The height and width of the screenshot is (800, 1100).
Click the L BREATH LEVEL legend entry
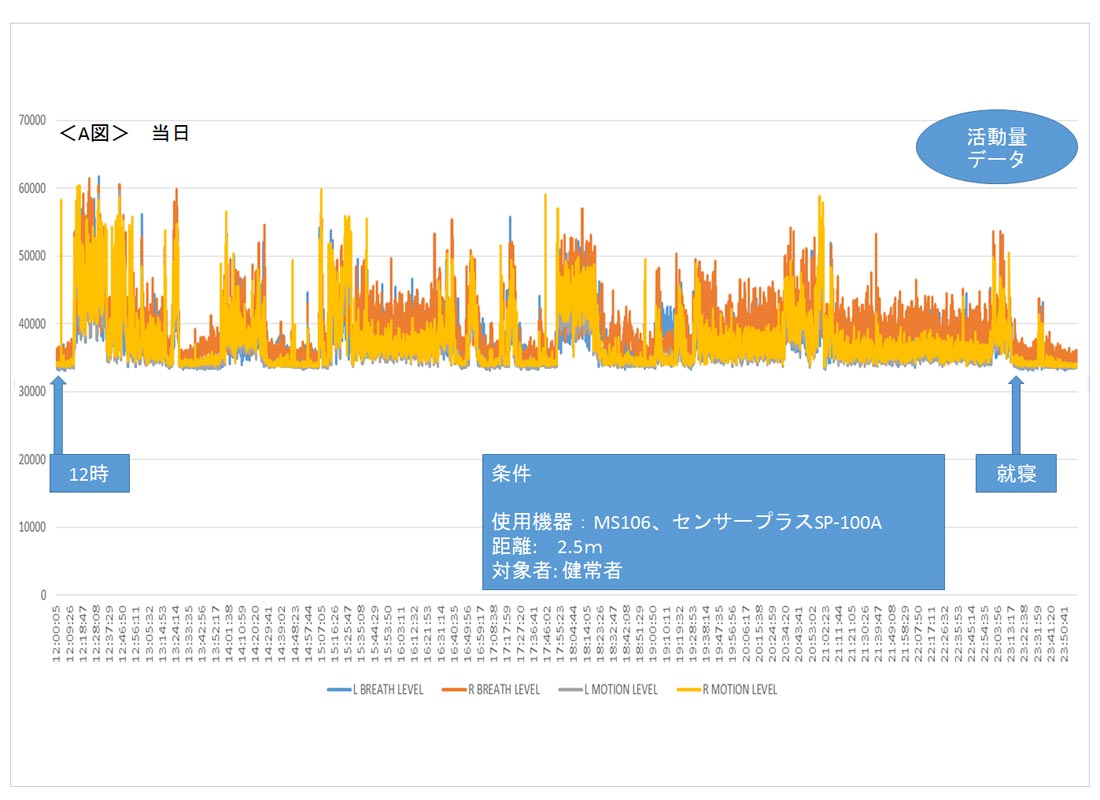coord(375,690)
